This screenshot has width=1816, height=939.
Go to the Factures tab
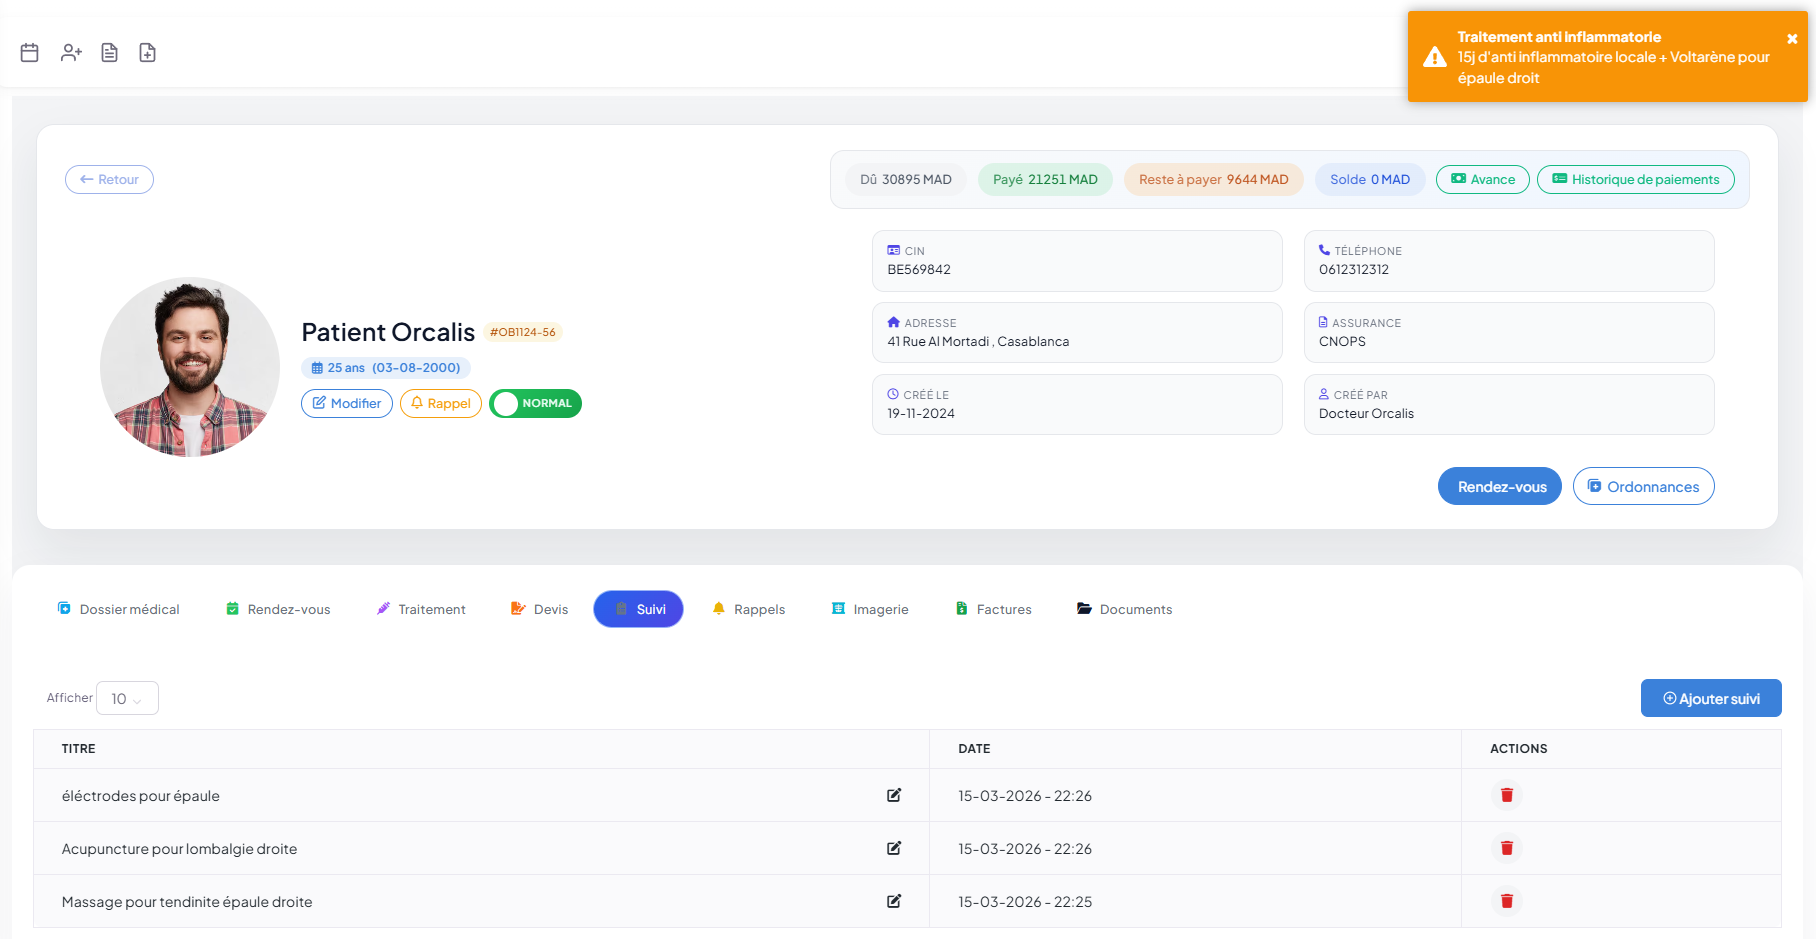click(993, 610)
